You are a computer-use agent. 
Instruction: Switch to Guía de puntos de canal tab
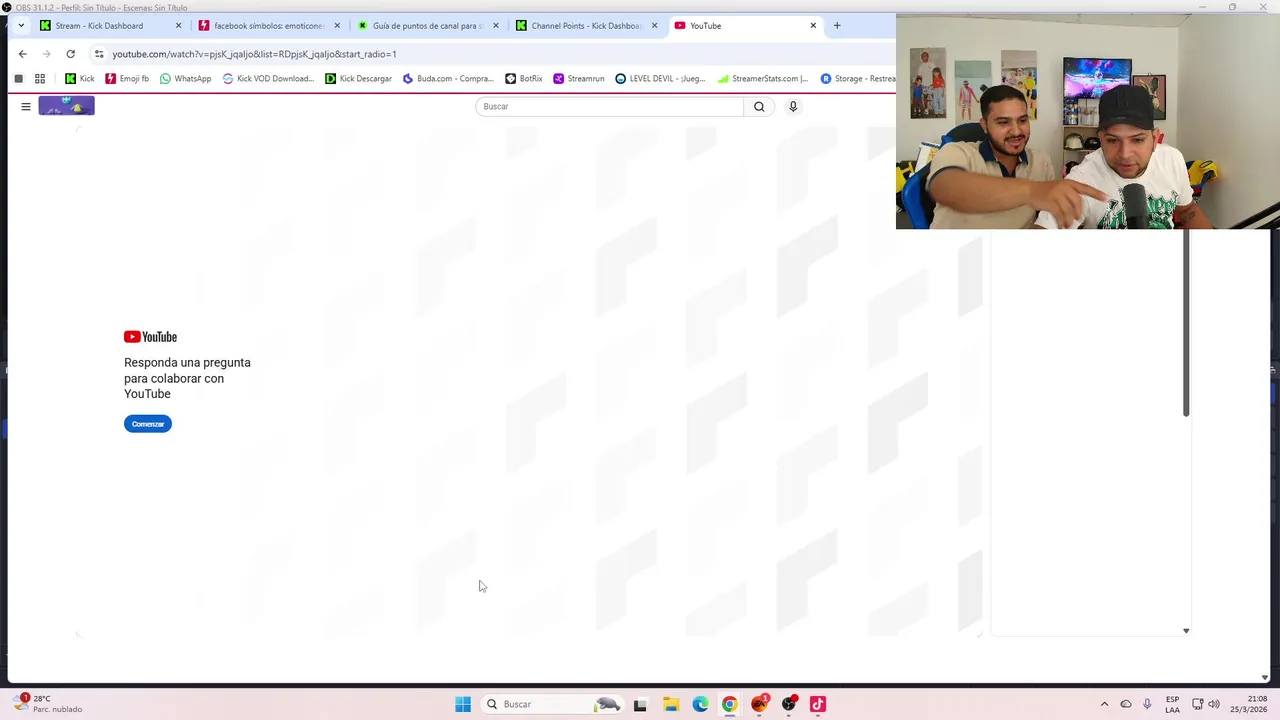click(x=428, y=26)
